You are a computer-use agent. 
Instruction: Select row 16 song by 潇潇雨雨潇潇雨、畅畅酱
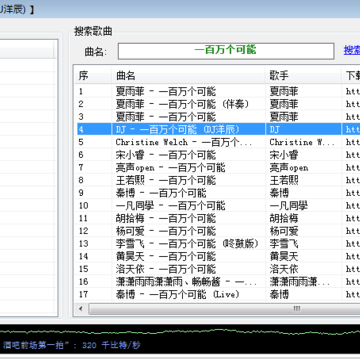pos(186,281)
